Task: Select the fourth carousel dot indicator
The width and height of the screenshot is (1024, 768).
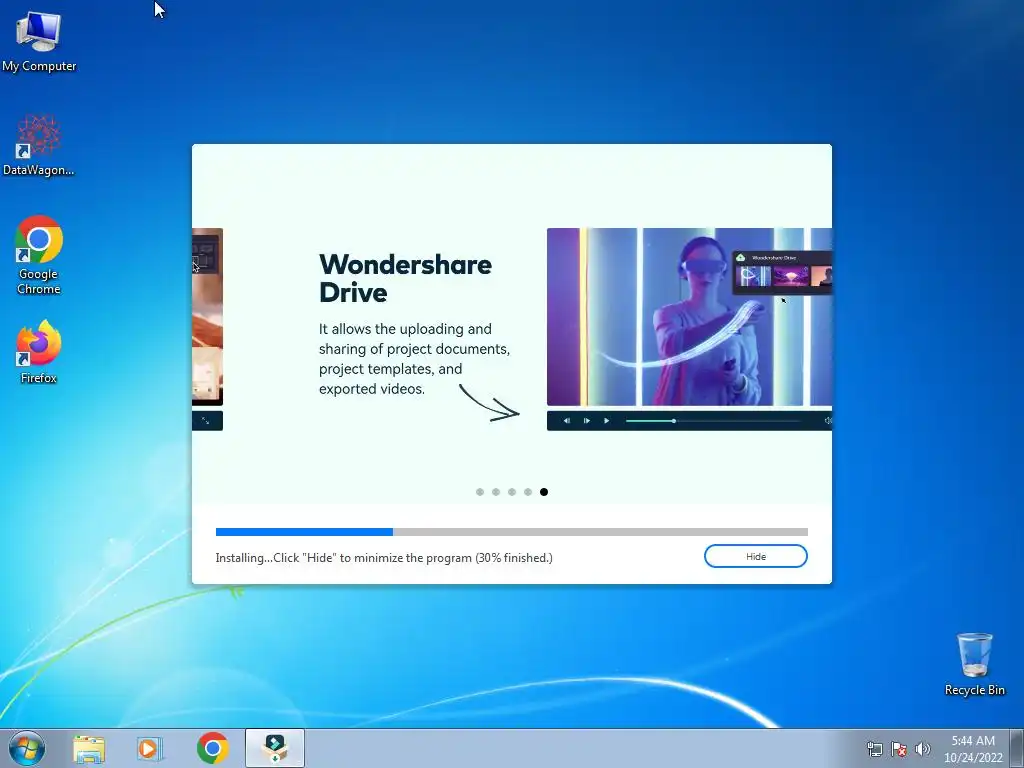Action: [x=528, y=492]
